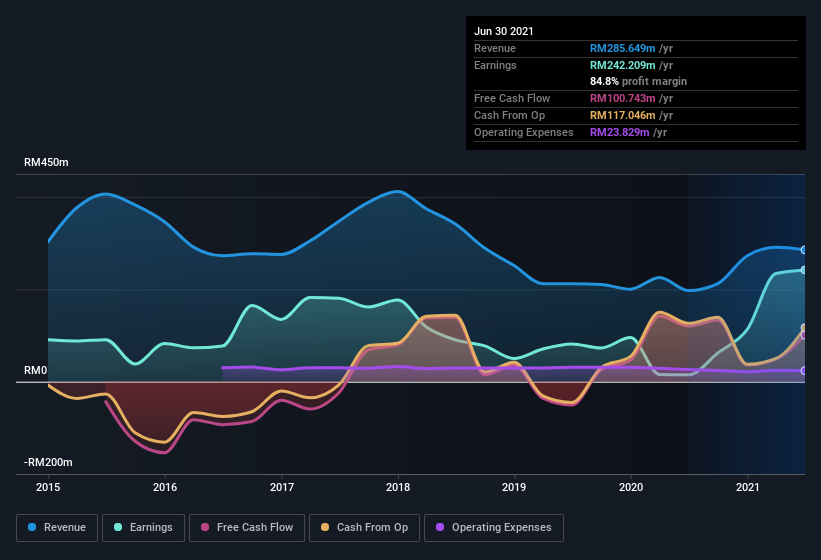Click the orange Cash From Op endpoint marker
Screen dimensions: 821x560
(804, 328)
